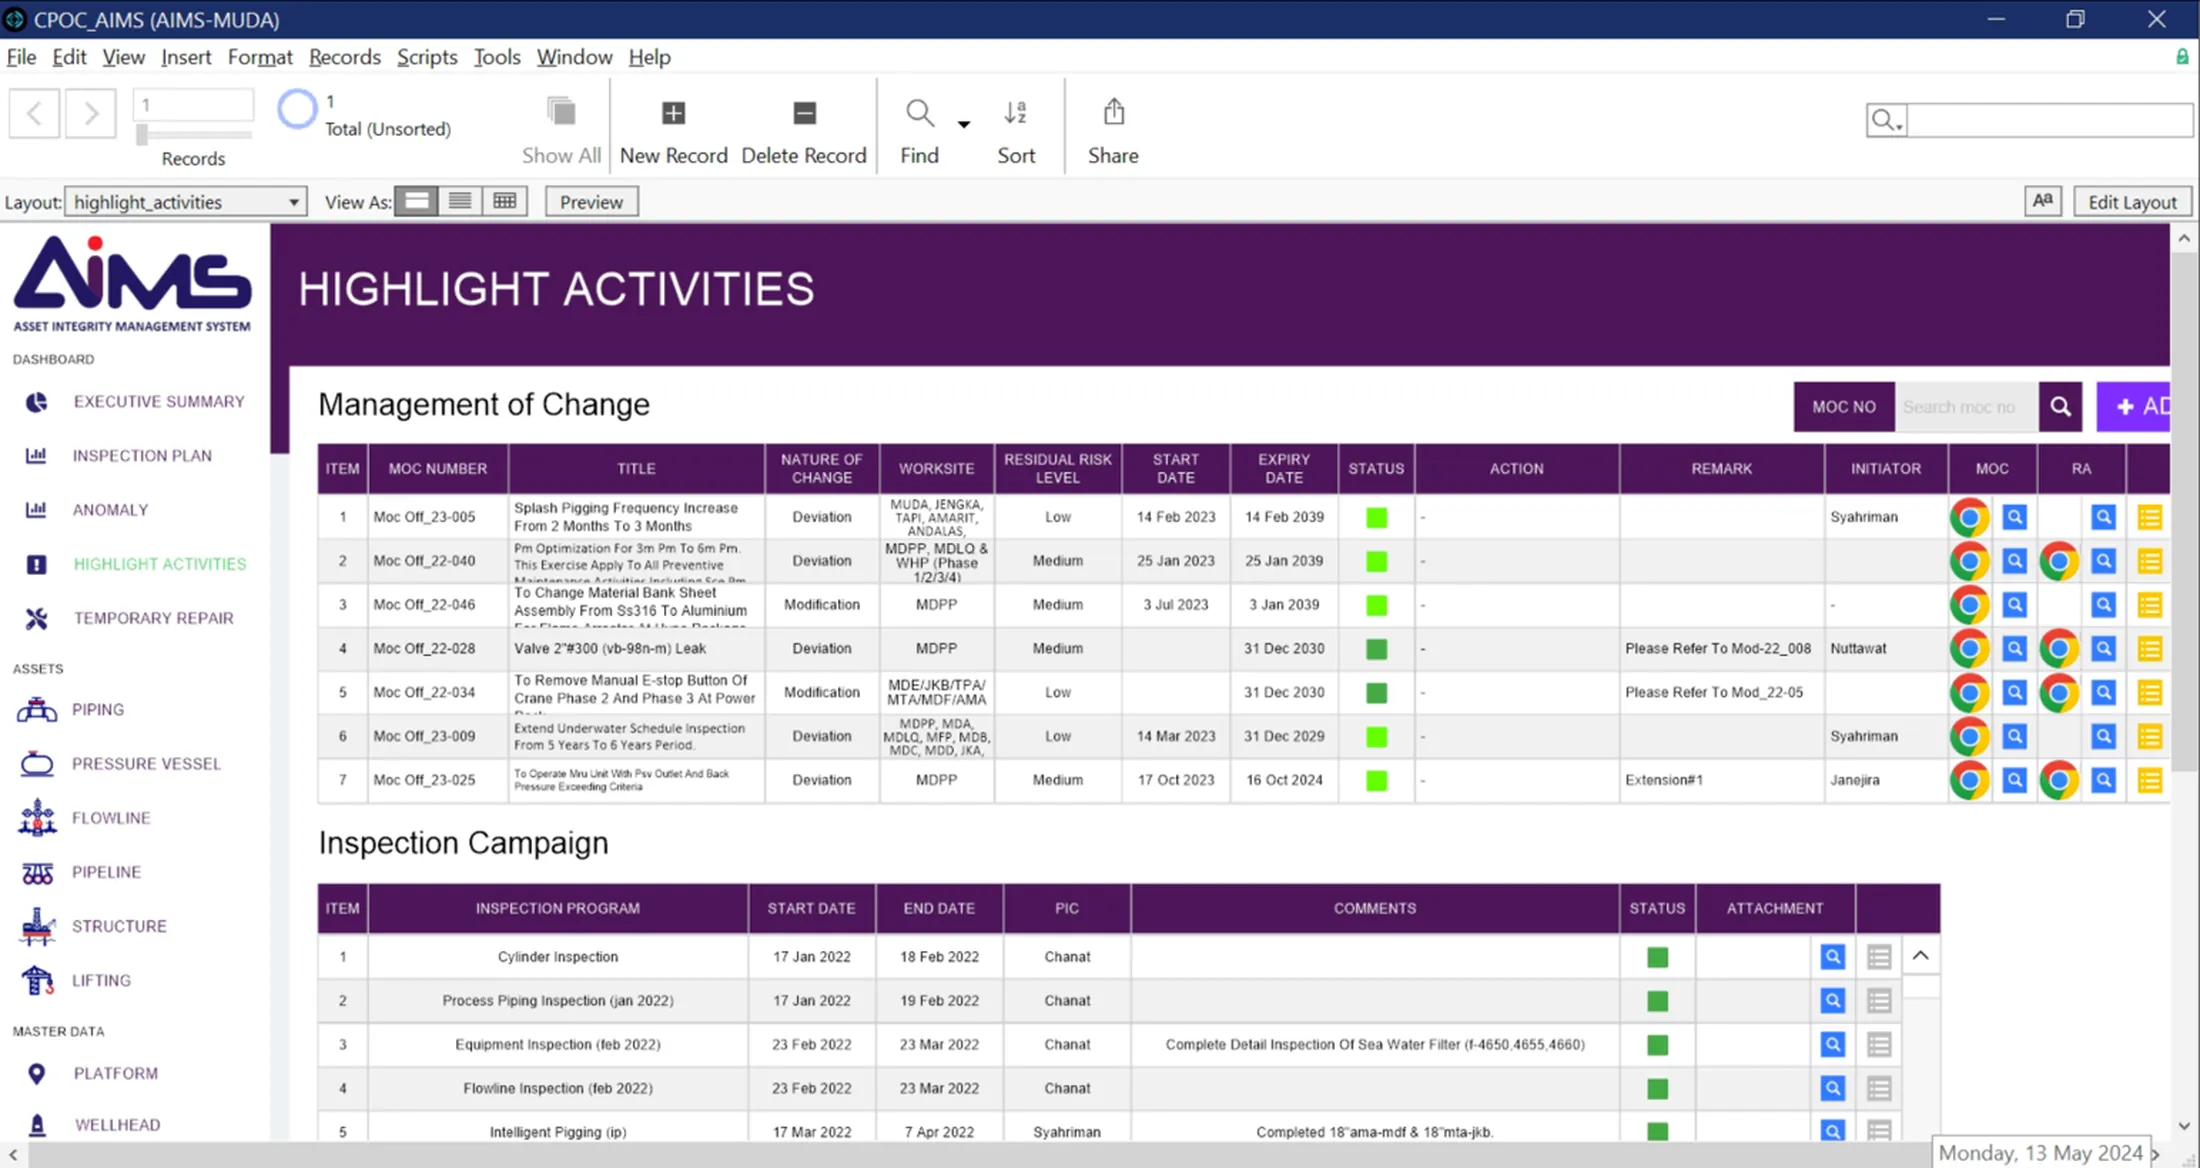Viewport: 2200px width, 1168px height.
Task: Click remark 'Please Refer To Mod-22_008'
Action: [1718, 648]
